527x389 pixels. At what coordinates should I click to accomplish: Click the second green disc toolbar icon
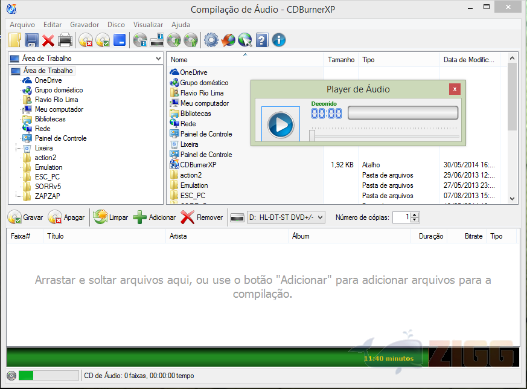click(x=191, y=40)
